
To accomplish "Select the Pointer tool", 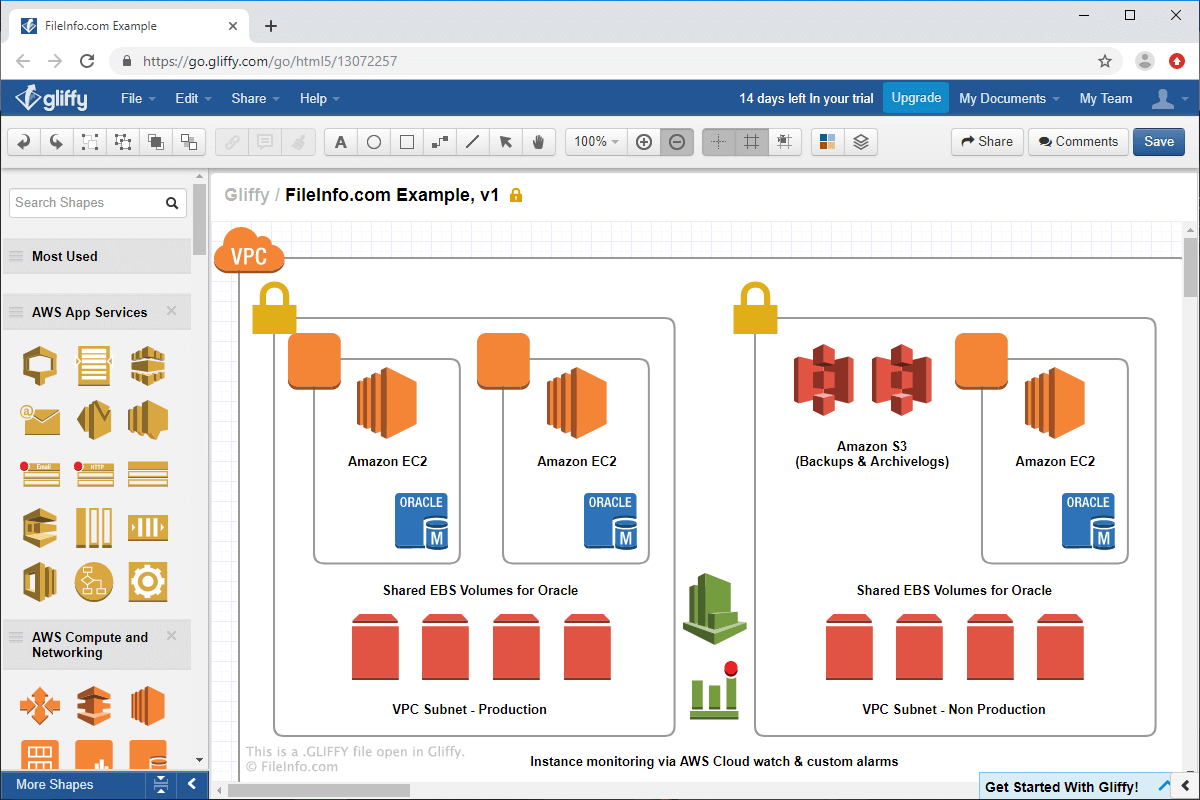I will click(506, 142).
